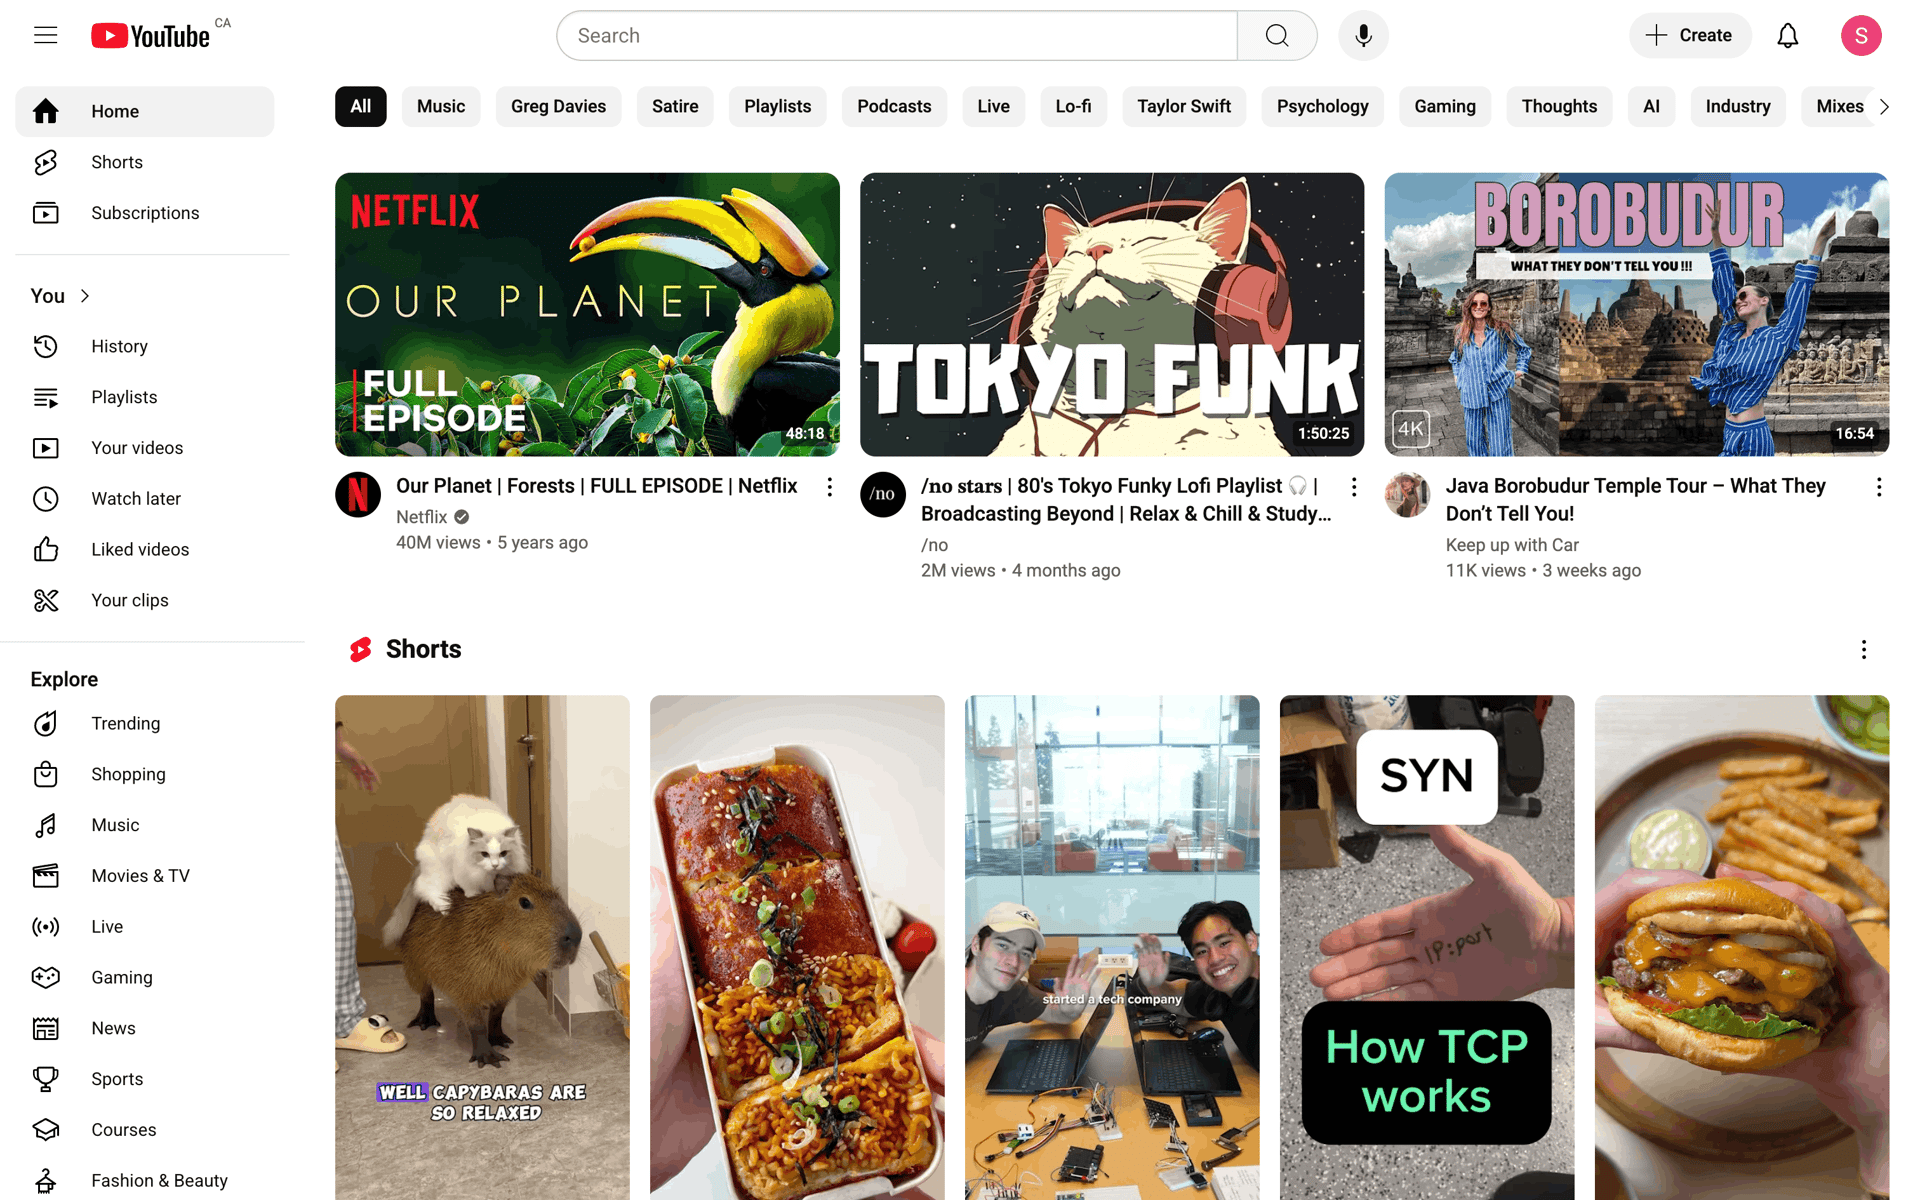Expand the You section chevron
This screenshot has height=1200, width=1920.
point(85,296)
